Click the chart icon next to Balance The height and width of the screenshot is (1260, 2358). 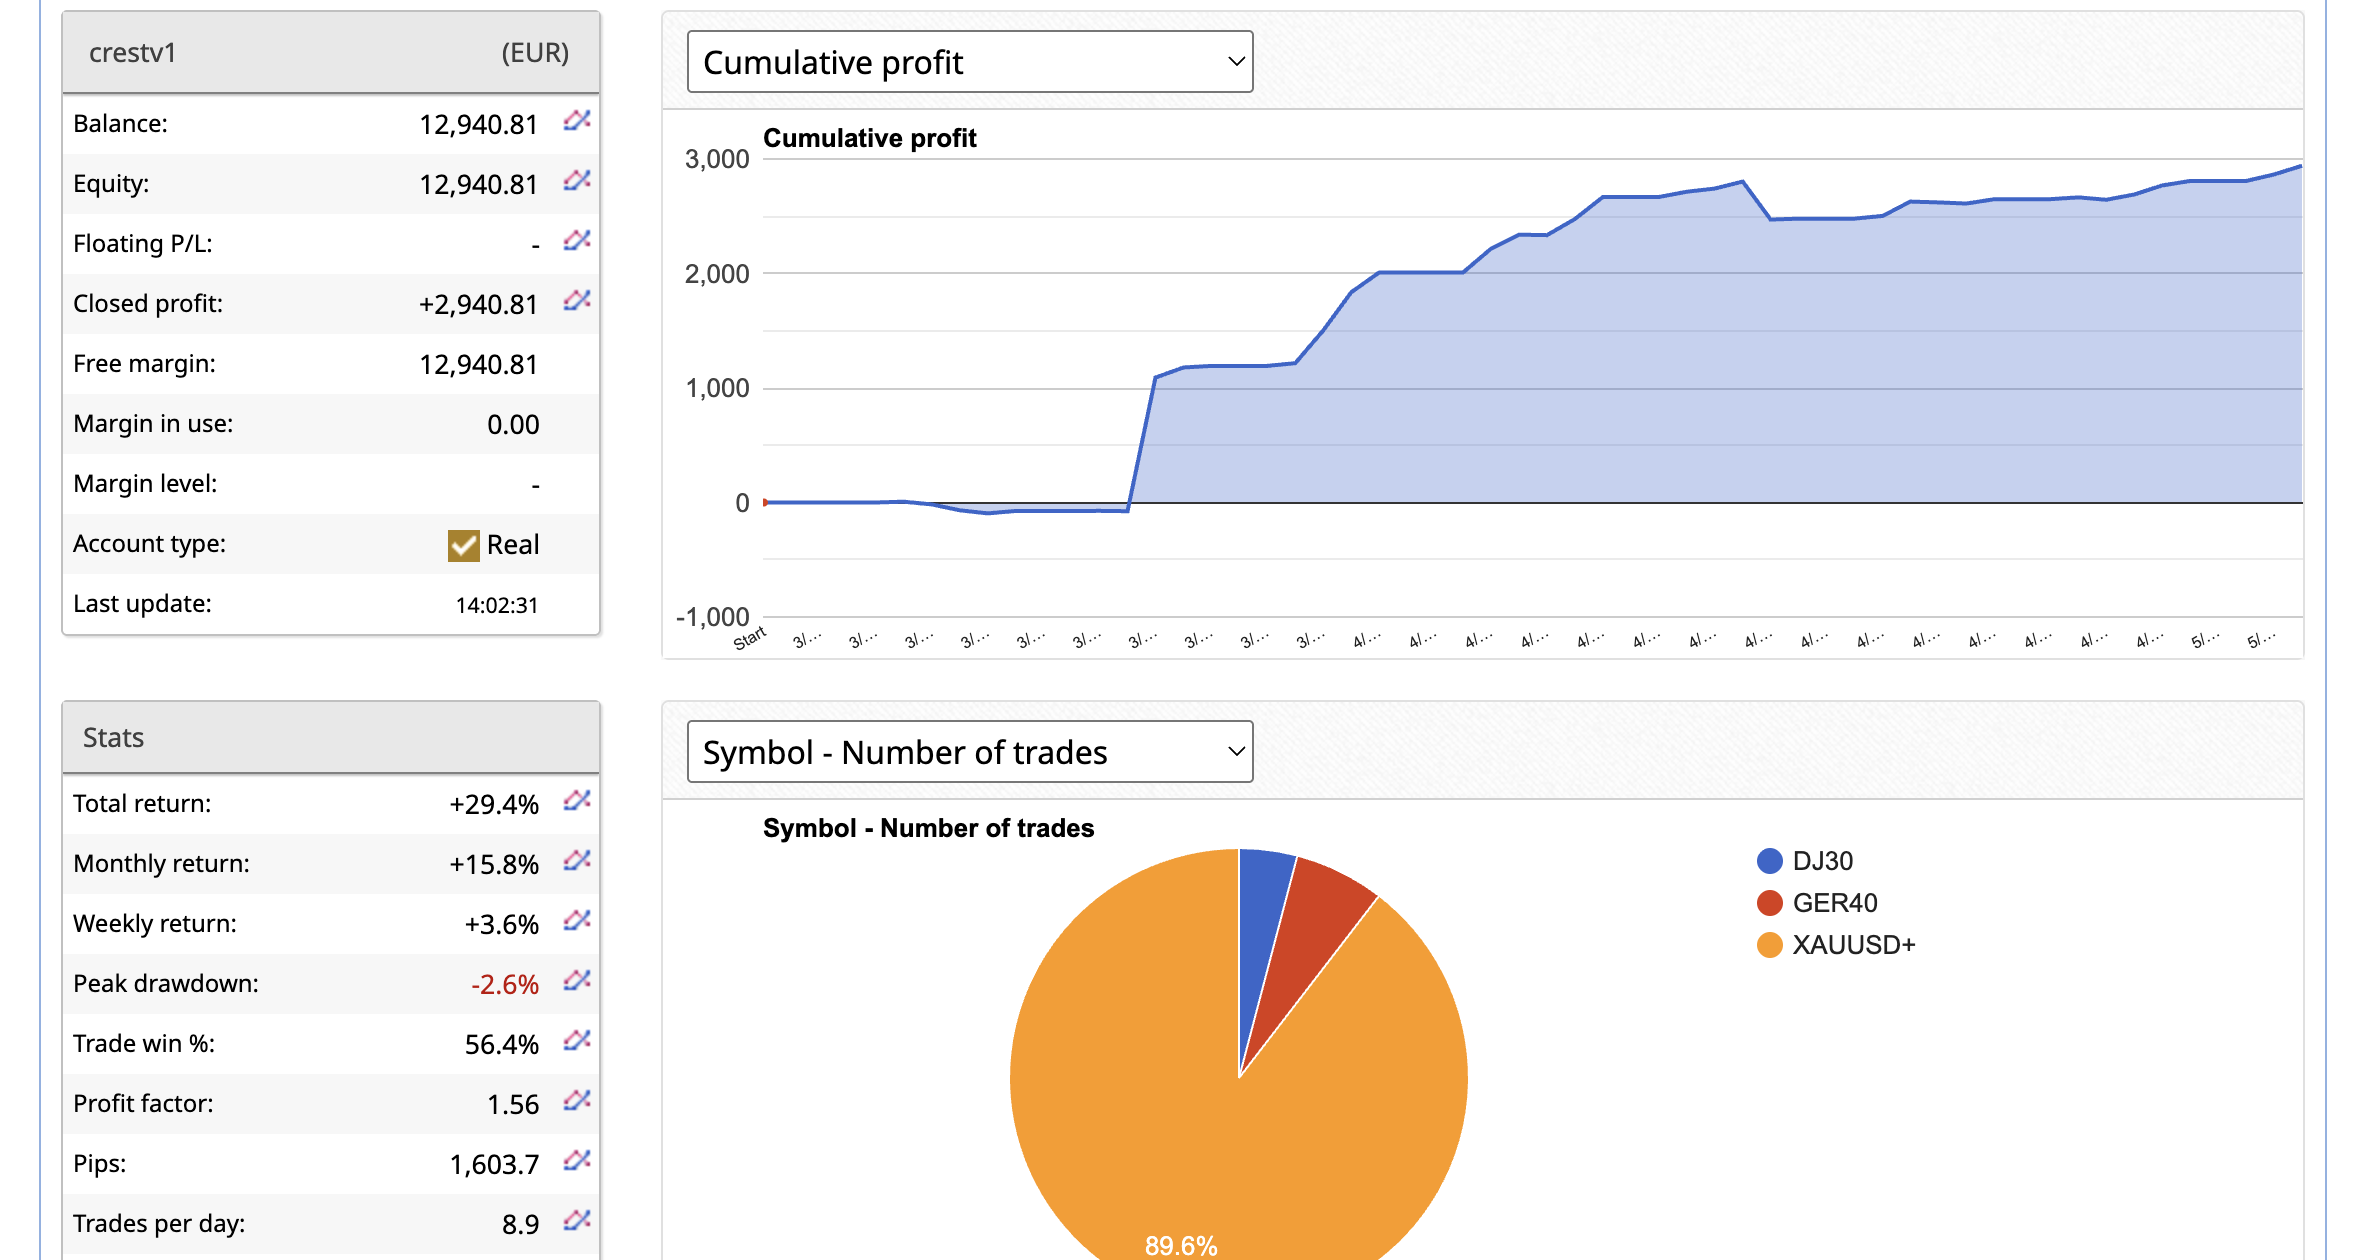click(577, 121)
